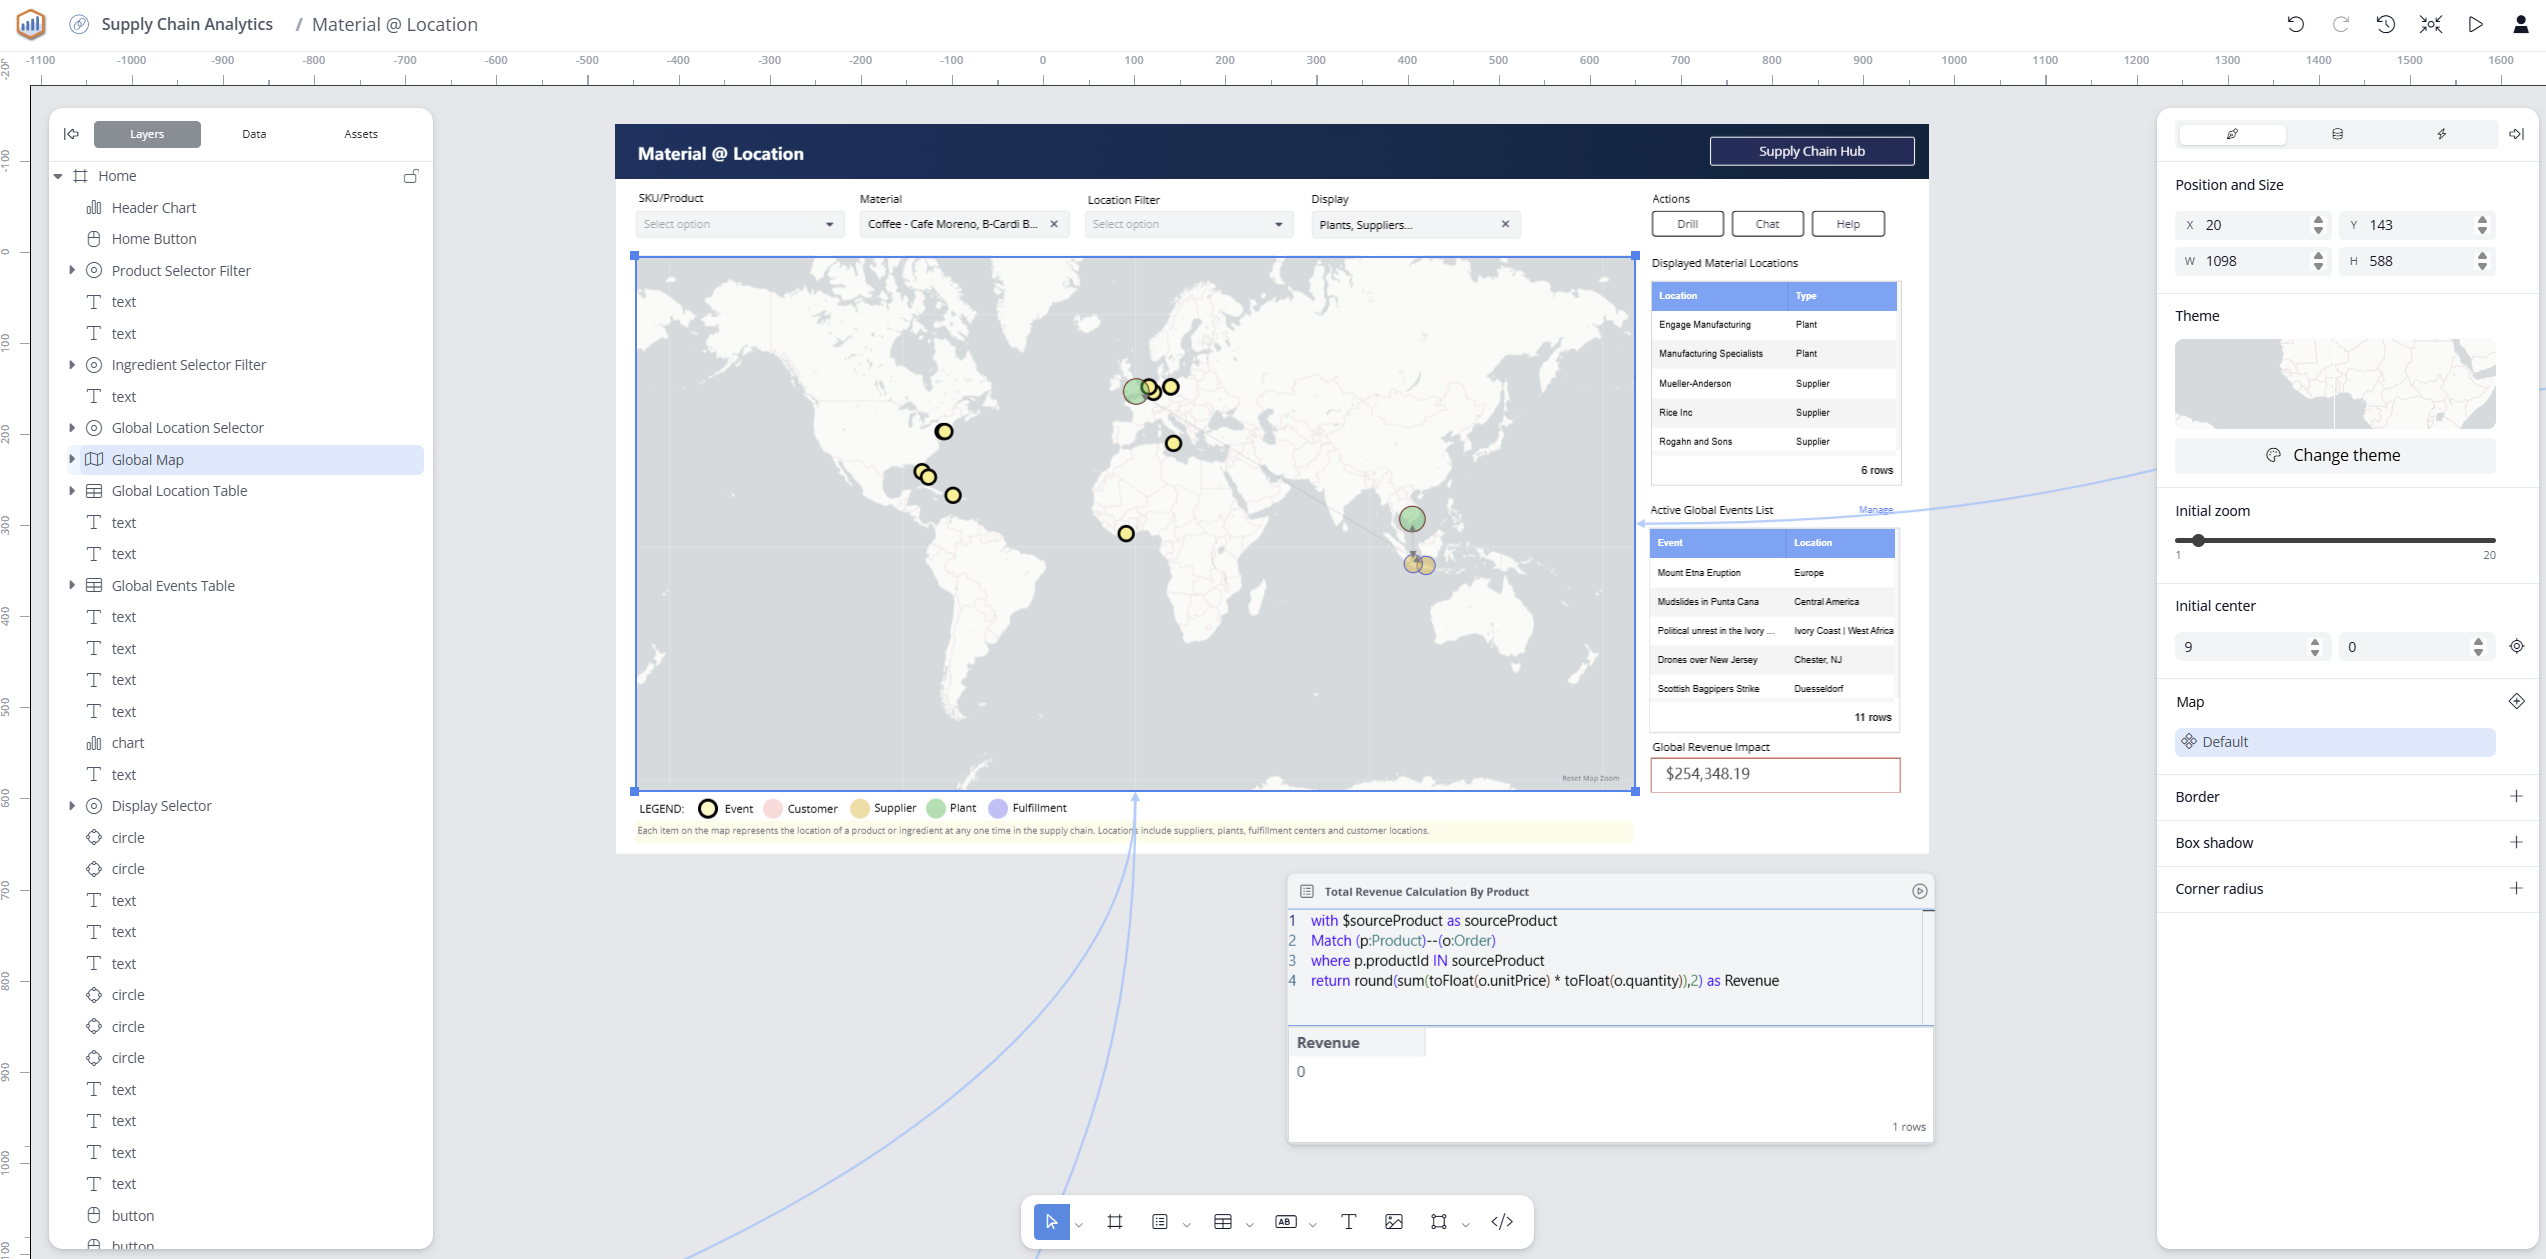
Task: Add a Corner radius property
Action: [2516, 888]
